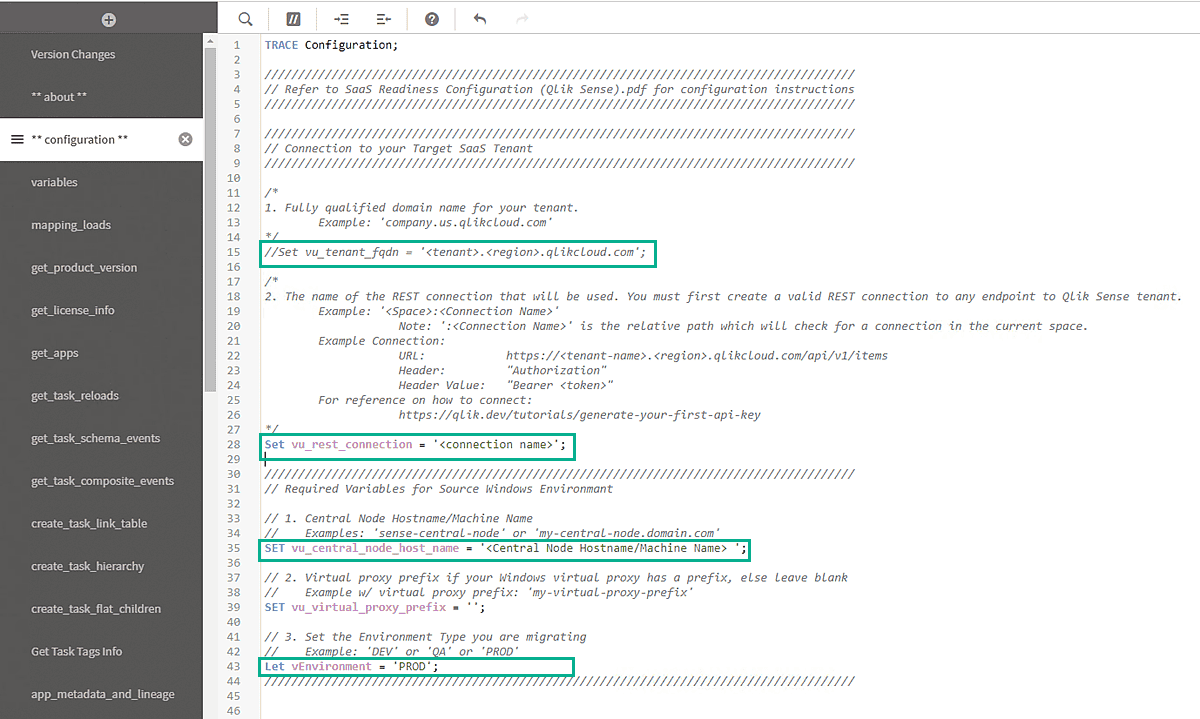Indent the selected script lines
Image resolution: width=1200 pixels, height=719 pixels.
[x=340, y=18]
